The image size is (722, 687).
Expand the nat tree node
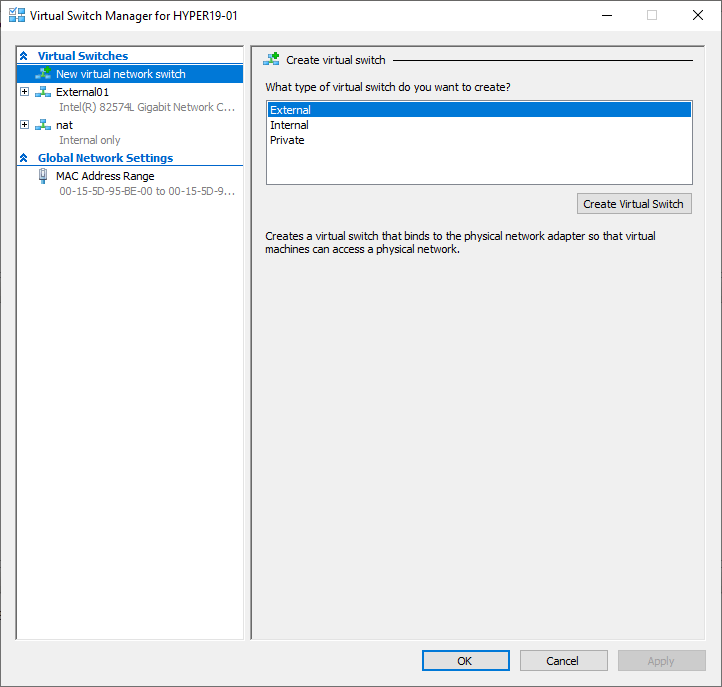click(x=25, y=125)
